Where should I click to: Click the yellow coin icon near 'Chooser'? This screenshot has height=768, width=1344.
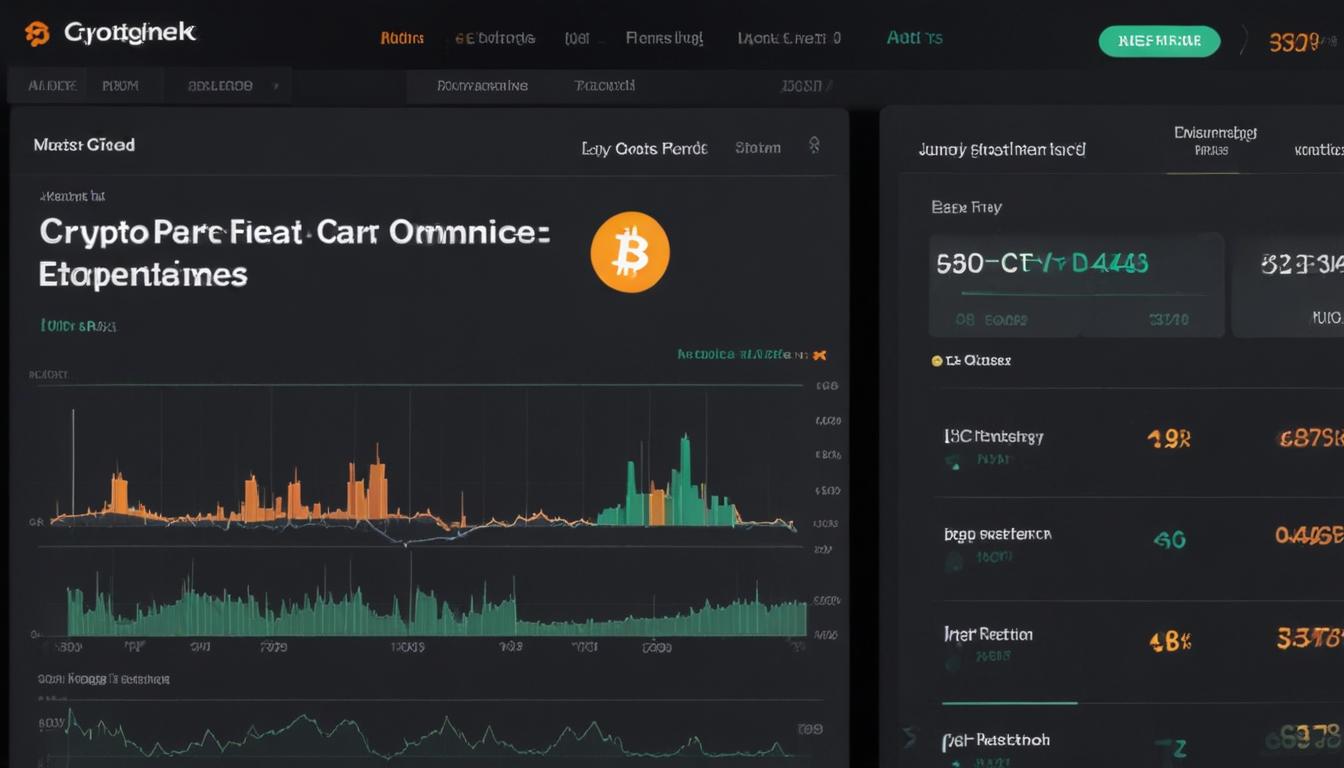tap(938, 360)
